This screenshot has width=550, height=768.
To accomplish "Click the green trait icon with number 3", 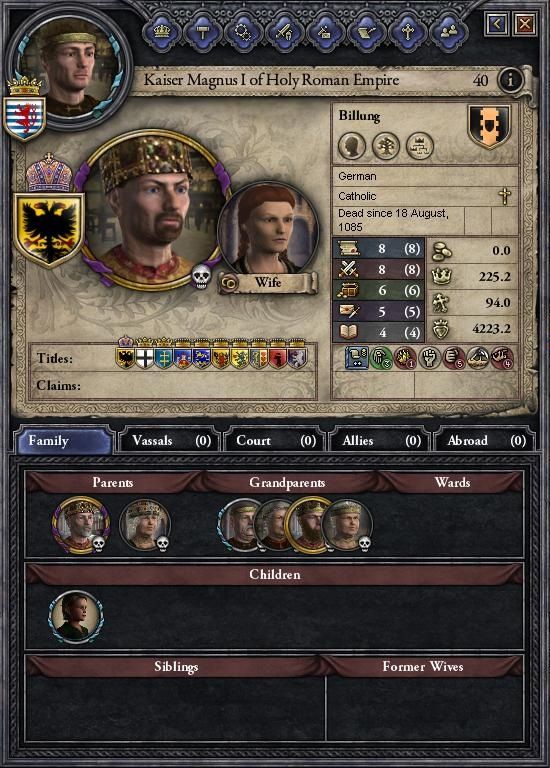I will point(381,358).
